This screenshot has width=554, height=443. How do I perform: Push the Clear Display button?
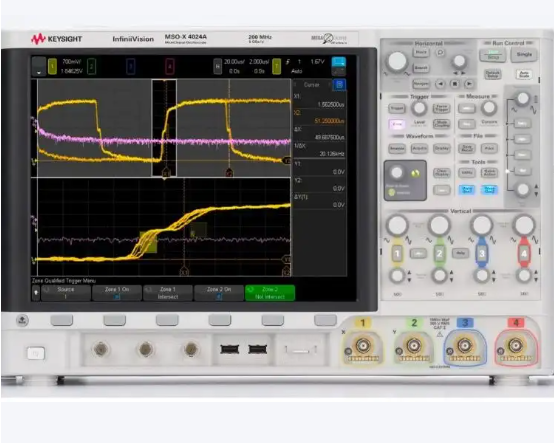[441, 173]
